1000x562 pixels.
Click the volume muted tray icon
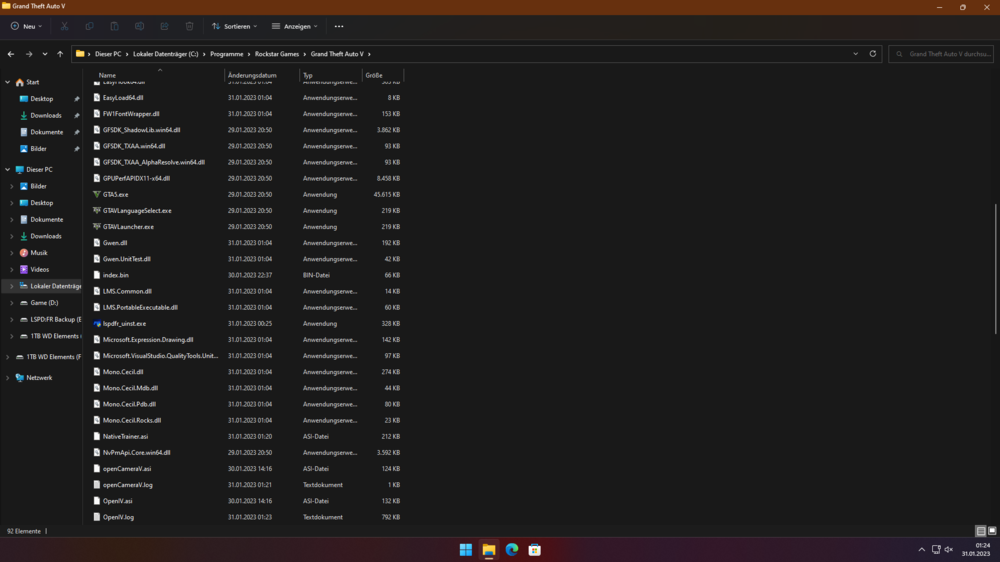(x=949, y=549)
